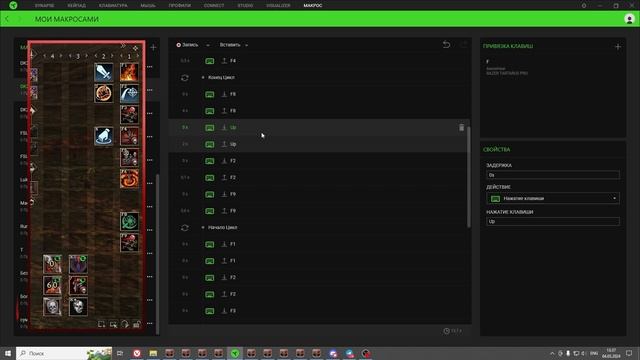640x360 pixels.
Task: Select green swirl skill icon in overlay
Action: point(129,221)
